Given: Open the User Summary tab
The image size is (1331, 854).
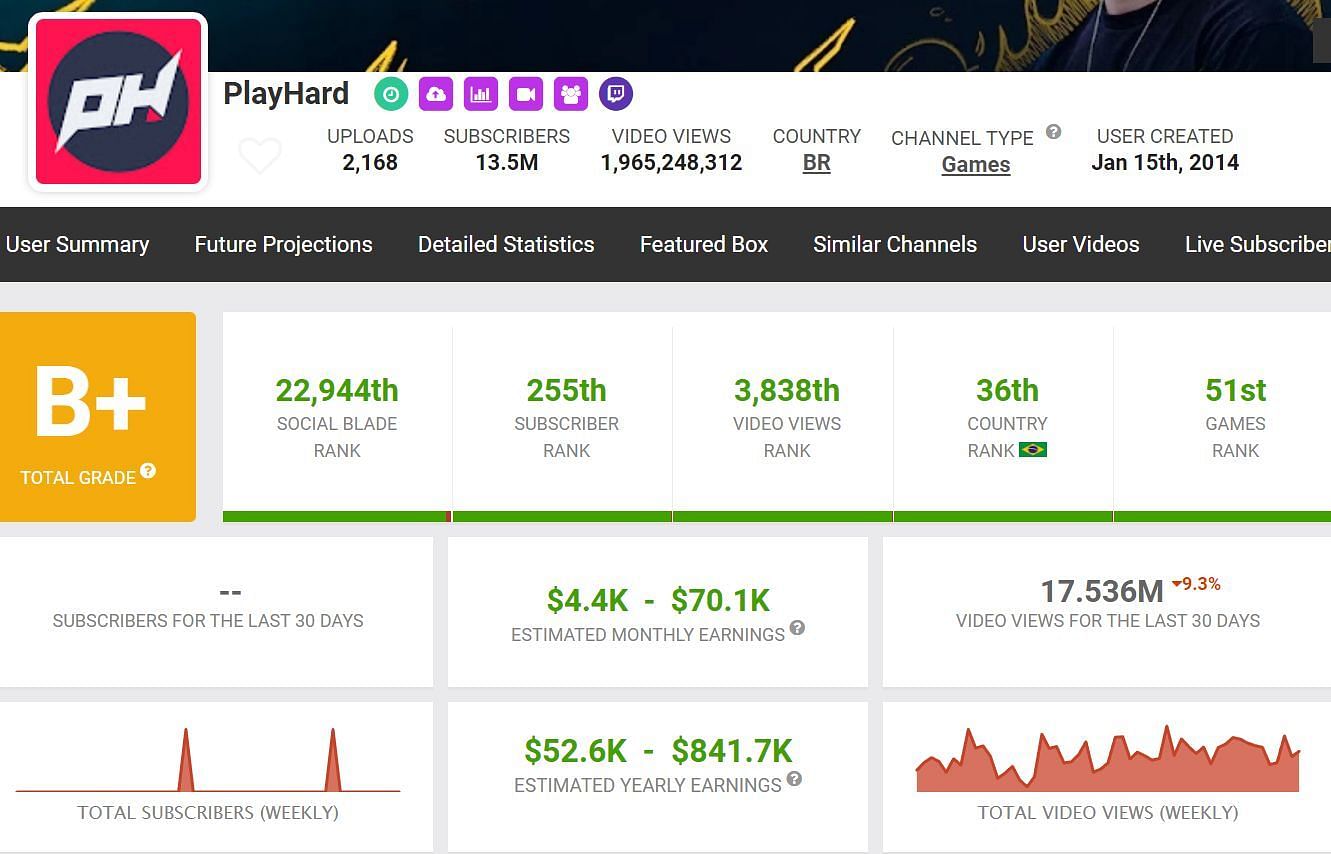Looking at the screenshot, I should point(77,244).
